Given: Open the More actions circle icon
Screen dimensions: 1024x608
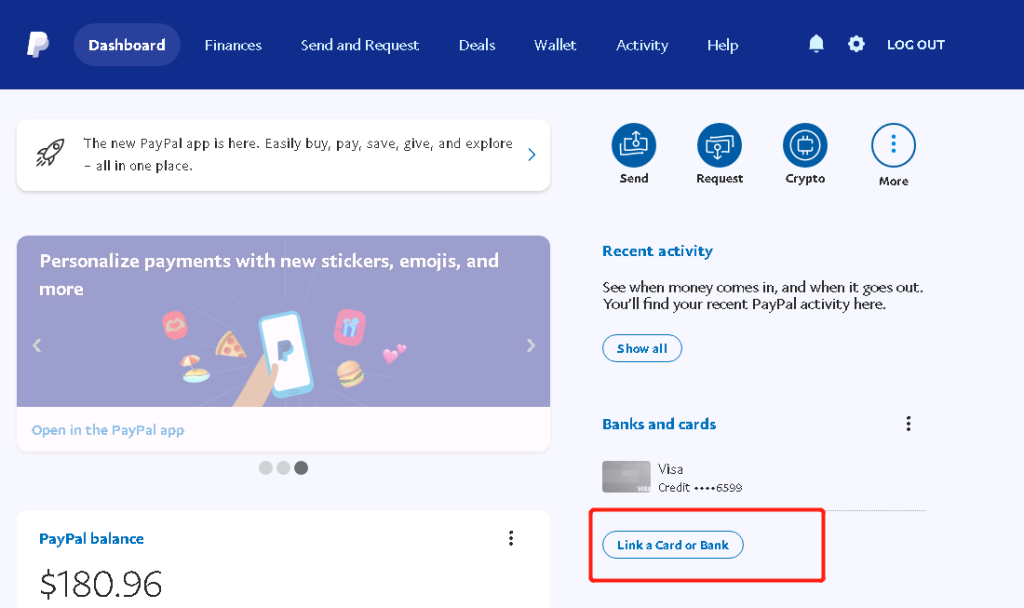Looking at the screenshot, I should pos(893,145).
